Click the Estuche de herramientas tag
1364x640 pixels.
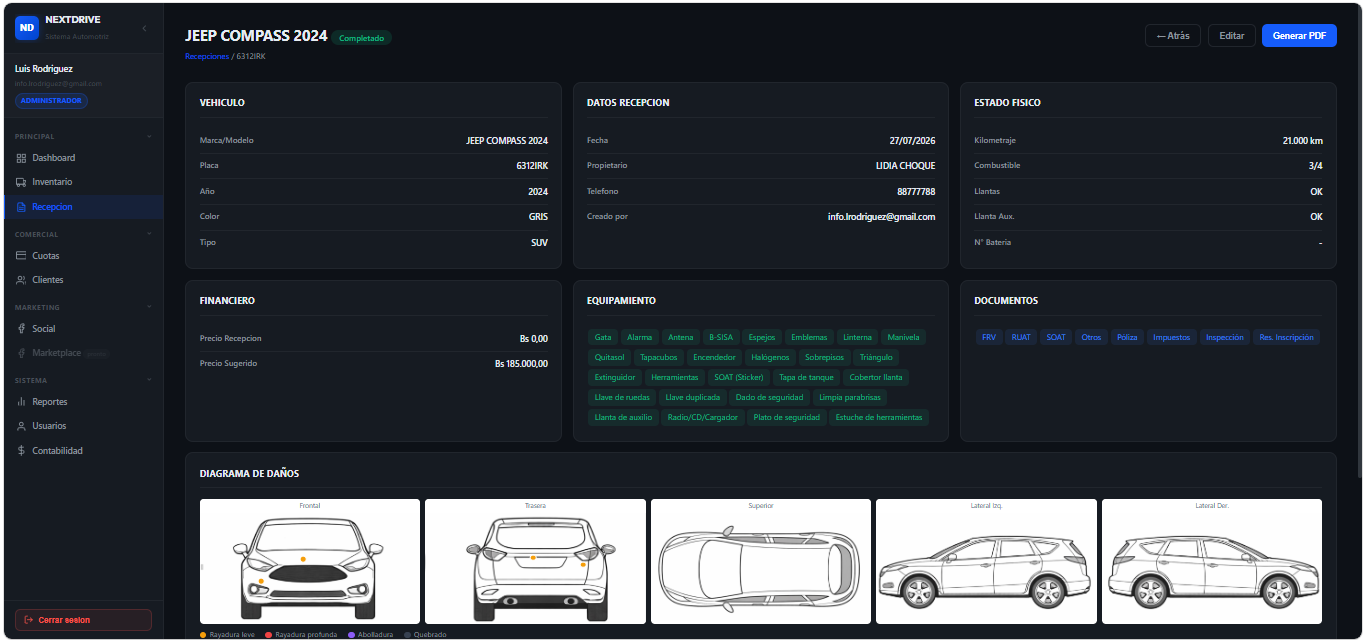point(879,417)
